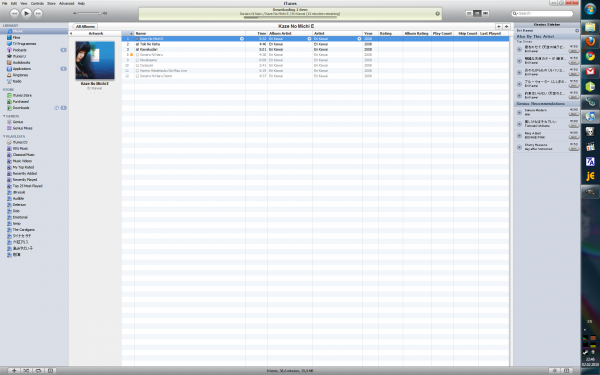Open the Controls menu
The height and width of the screenshot is (375, 600).
point(37,3)
